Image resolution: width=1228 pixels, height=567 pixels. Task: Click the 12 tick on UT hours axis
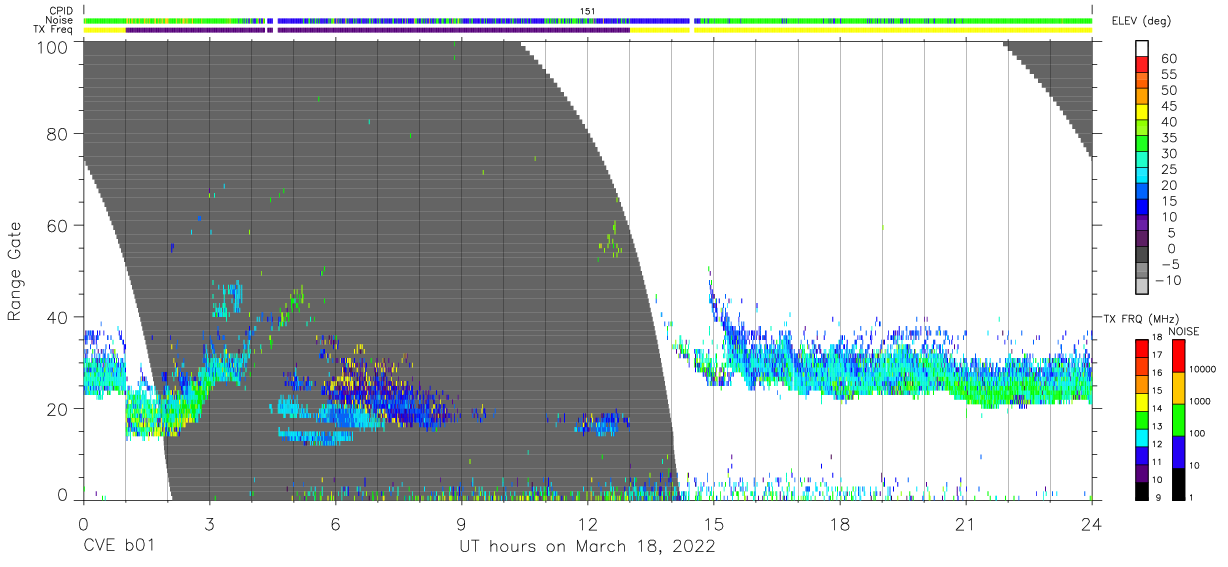coord(587,523)
